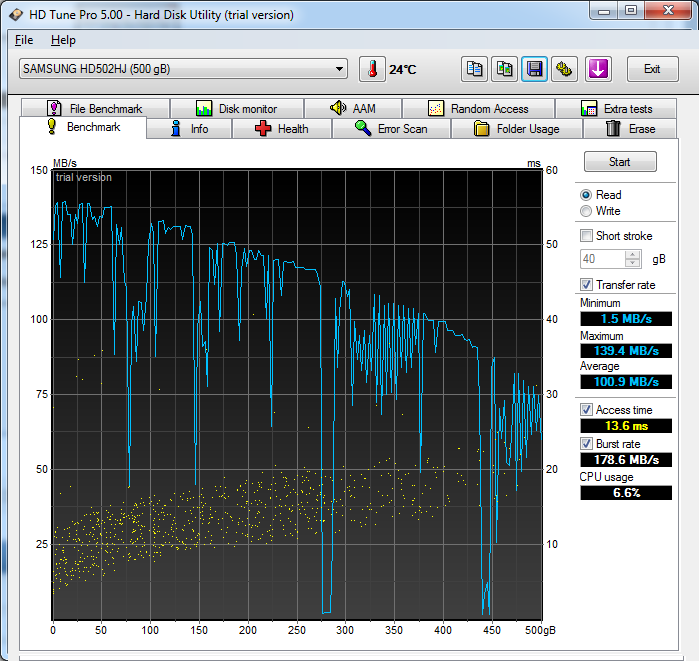Uncheck the Transfer rate checkbox
The image size is (699, 661).
(x=586, y=284)
